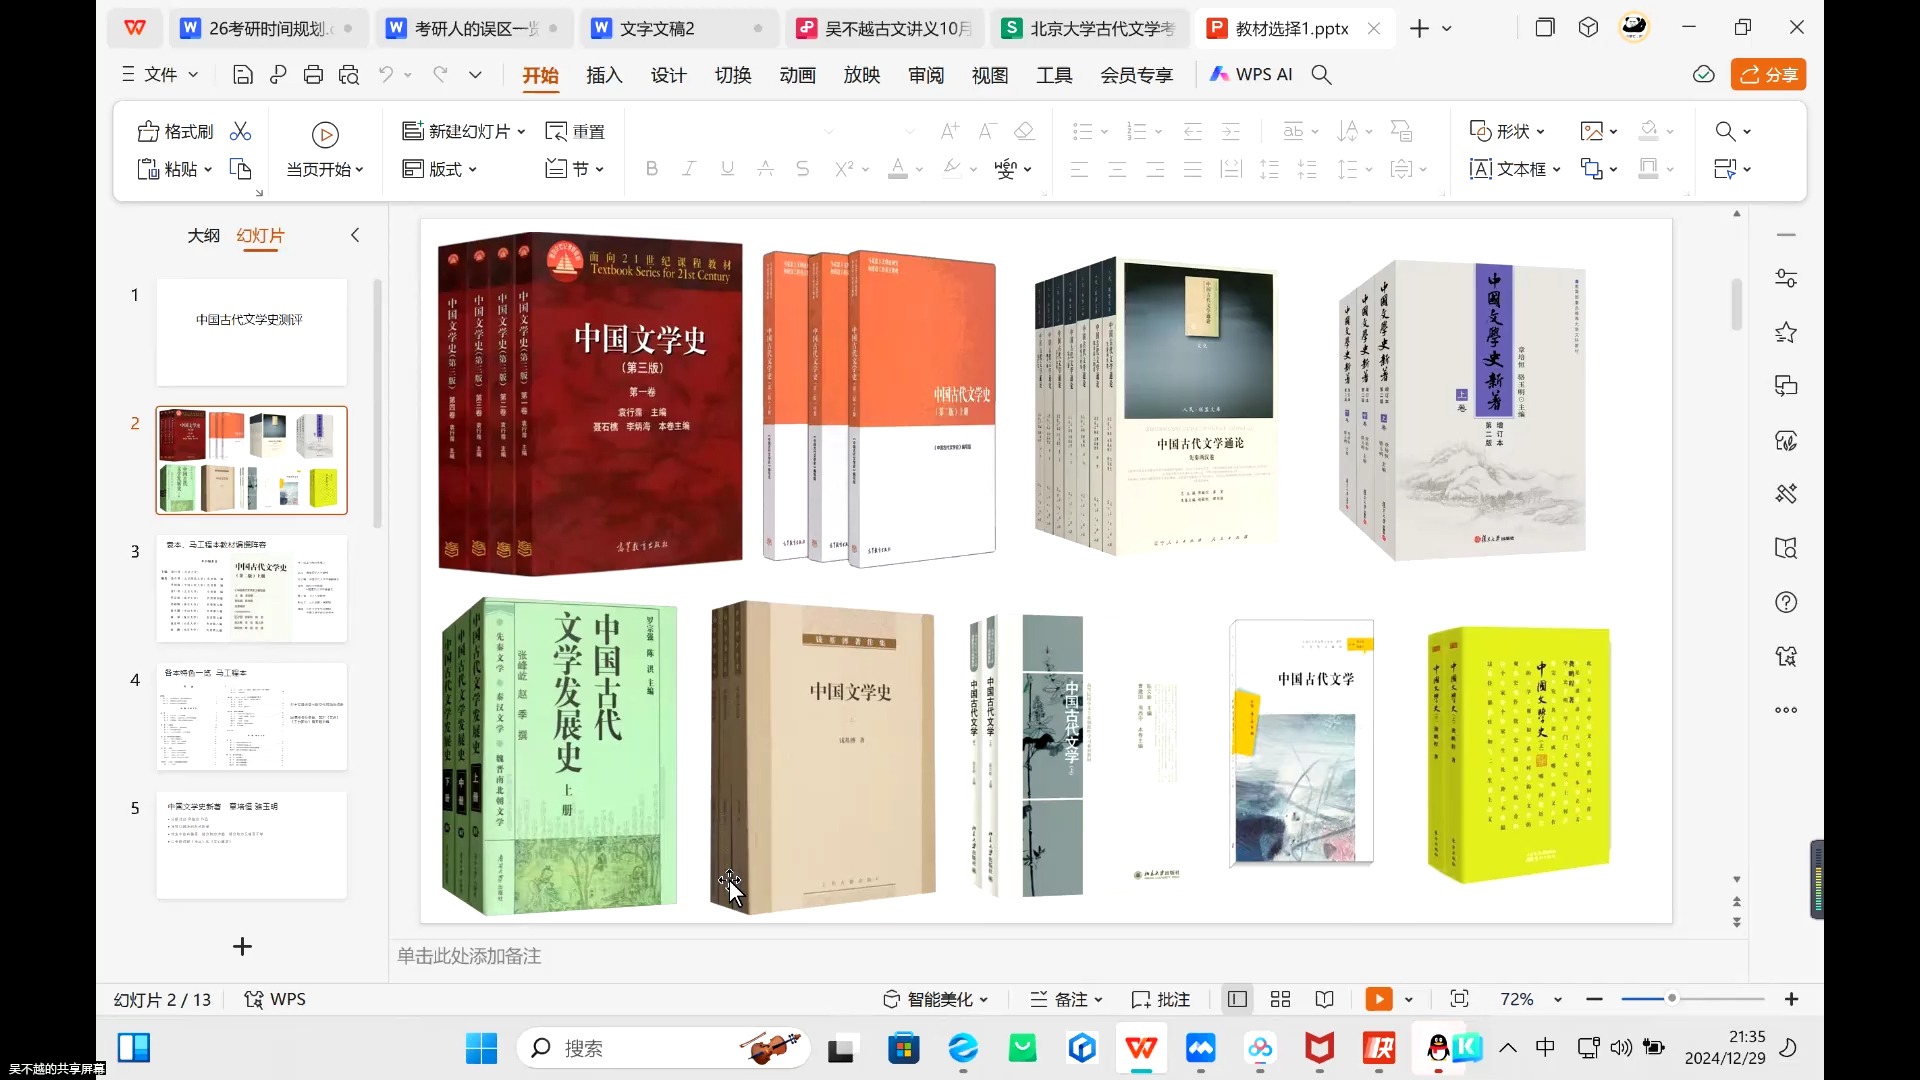Toggle left text alignment

coord(1079,169)
